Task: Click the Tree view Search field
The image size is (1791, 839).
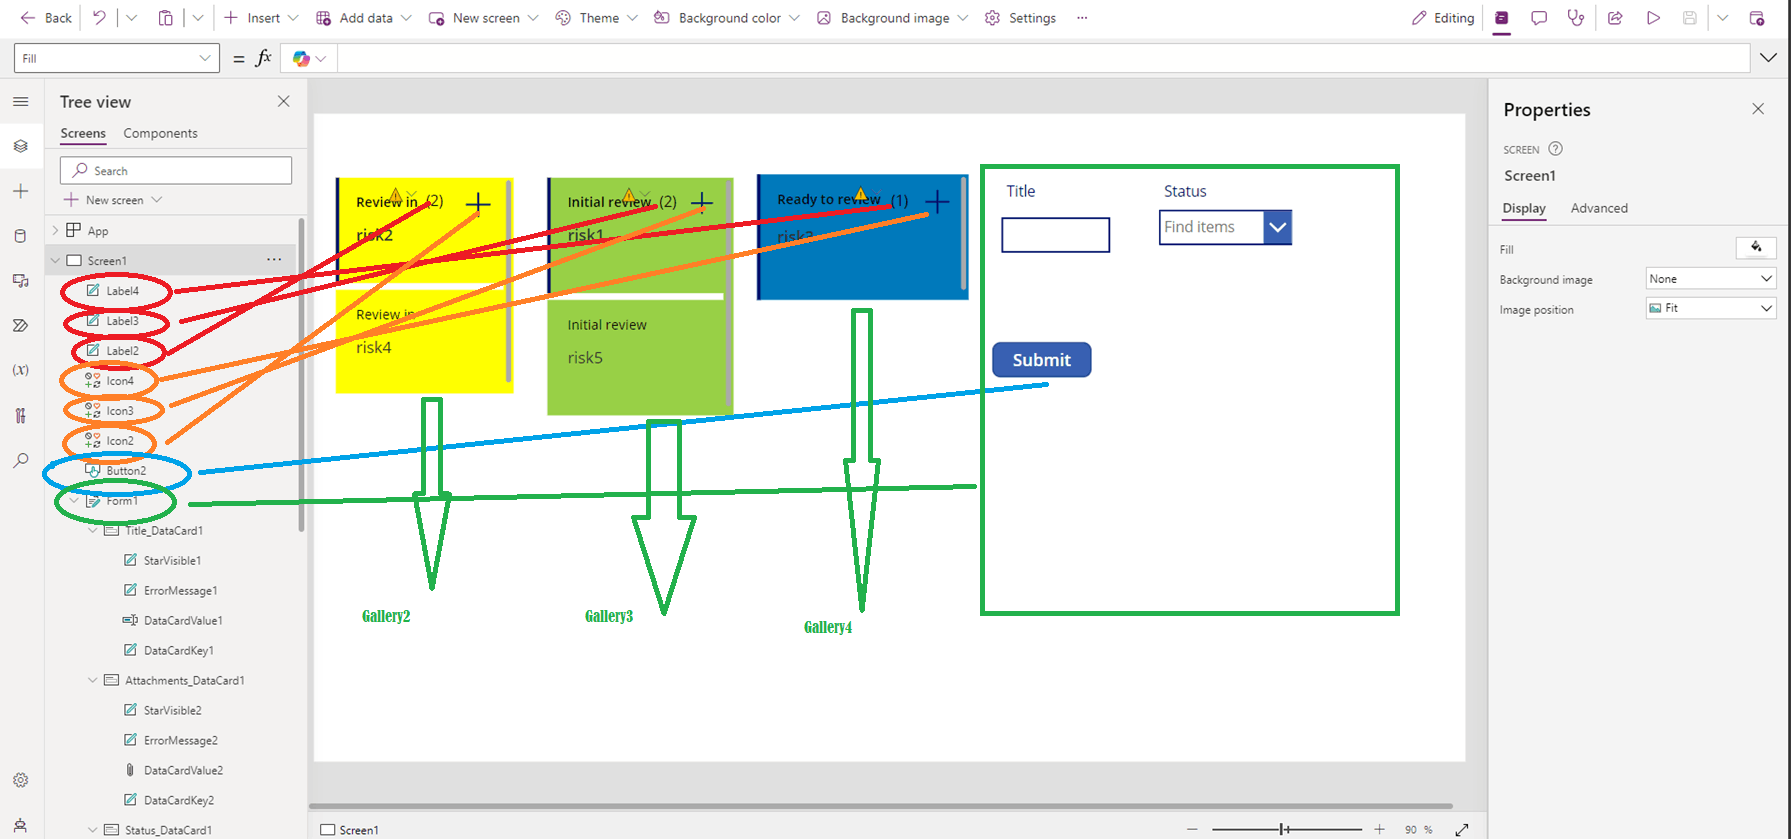Action: [x=176, y=170]
